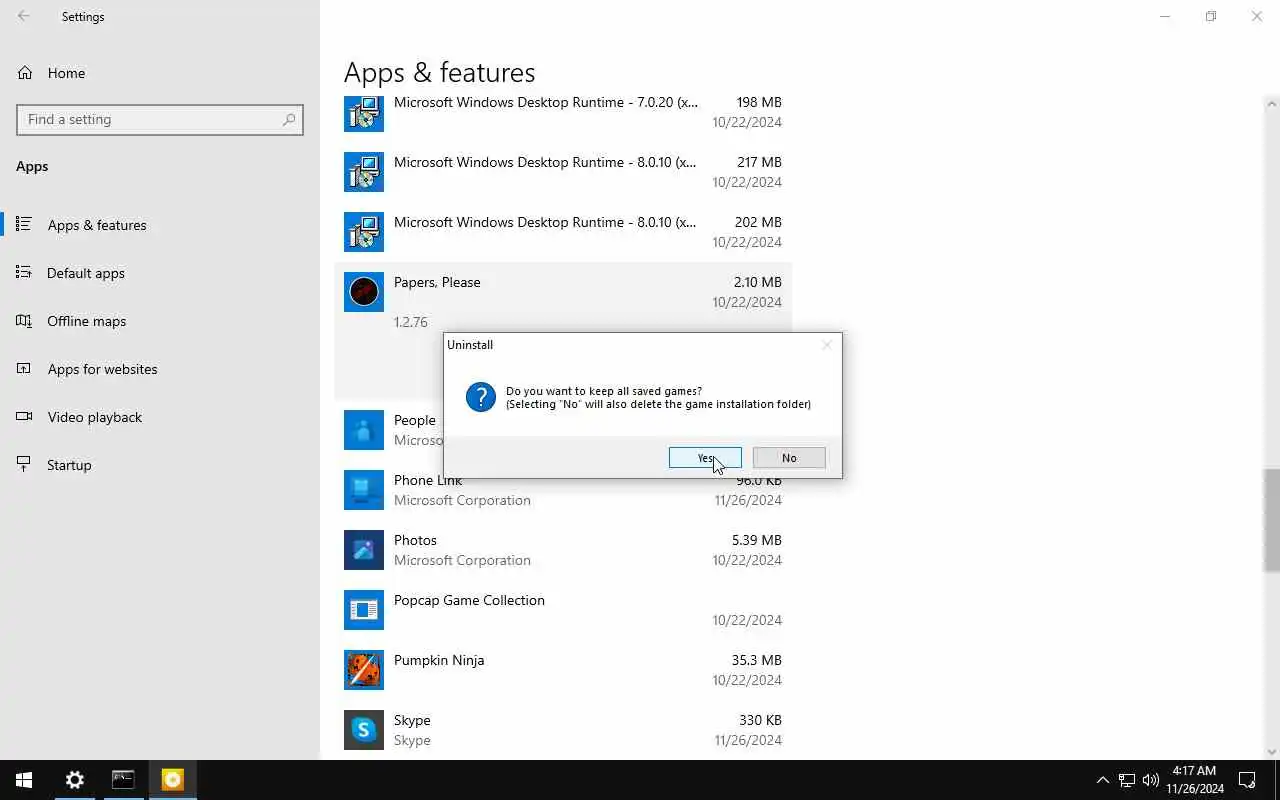
Task: Click the 35.3 MB size value
Action: [x=757, y=660]
